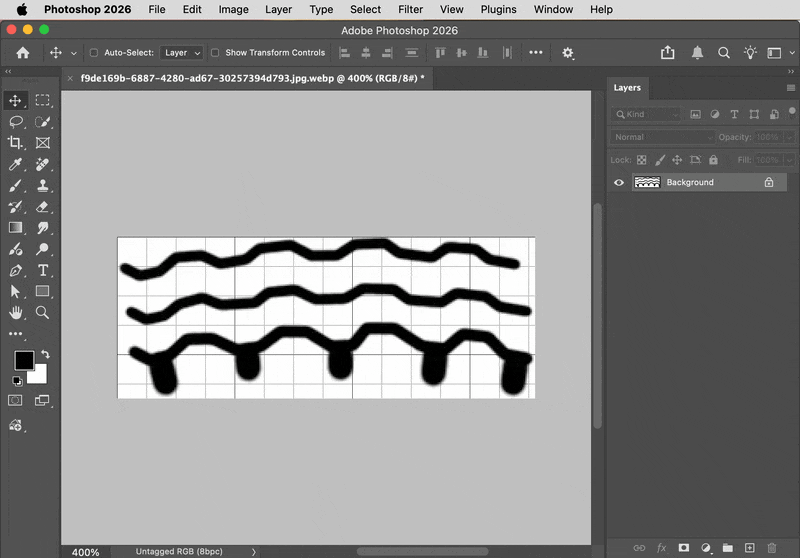Open the Discover lightbulb panel
The width and height of the screenshot is (800, 558).
pos(750,53)
